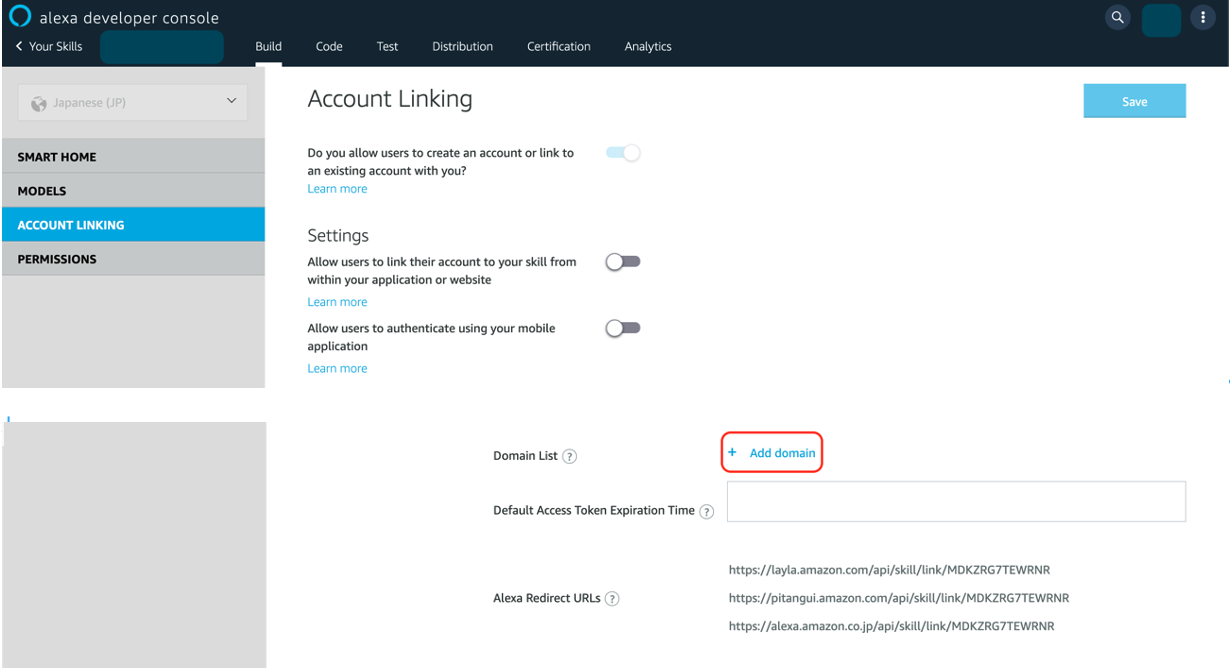Click the Default Access Token Expiration Time field
The width and height of the screenshot is (1230, 670).
956,501
